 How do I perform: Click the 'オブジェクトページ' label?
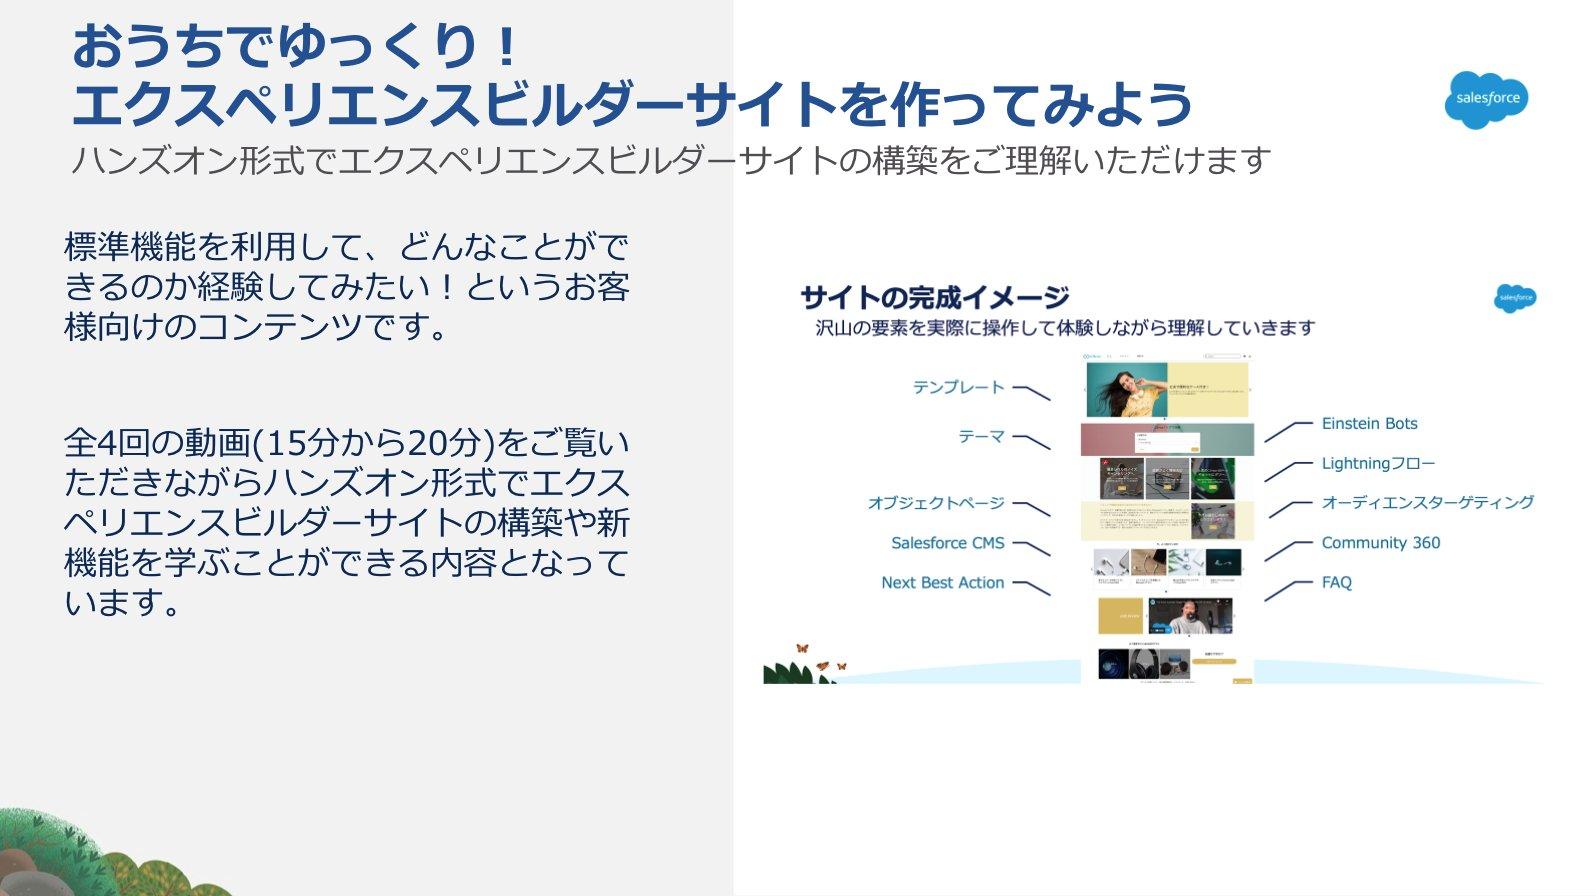pos(936,503)
